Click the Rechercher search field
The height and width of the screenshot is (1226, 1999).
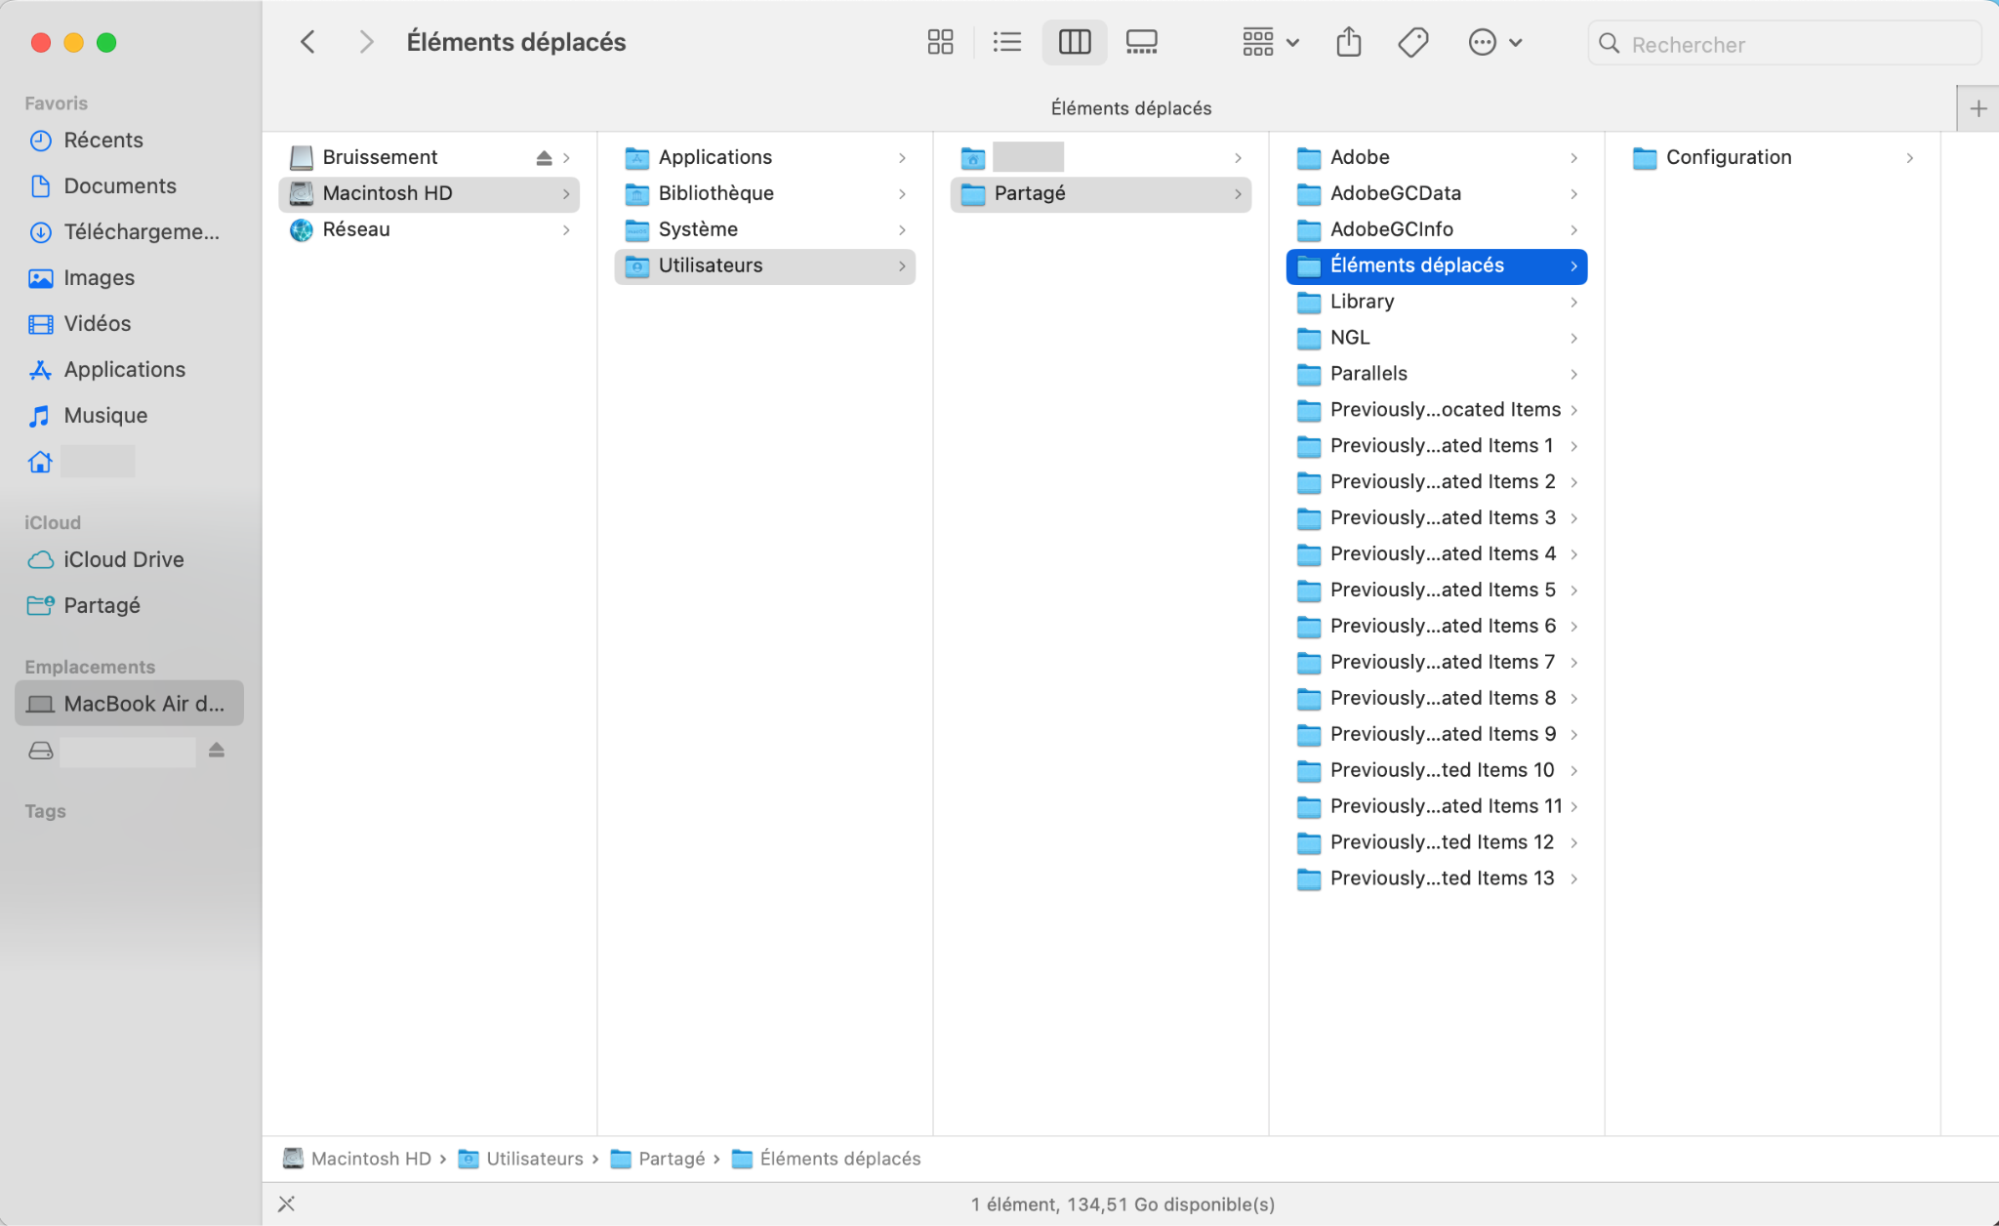tap(1784, 44)
